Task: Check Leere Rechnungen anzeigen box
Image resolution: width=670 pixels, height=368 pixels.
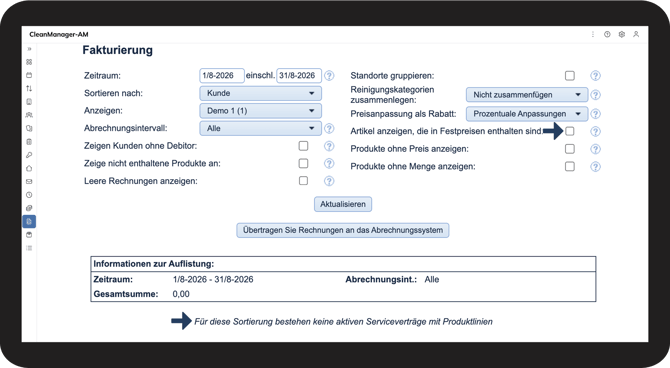Action: [x=303, y=180]
